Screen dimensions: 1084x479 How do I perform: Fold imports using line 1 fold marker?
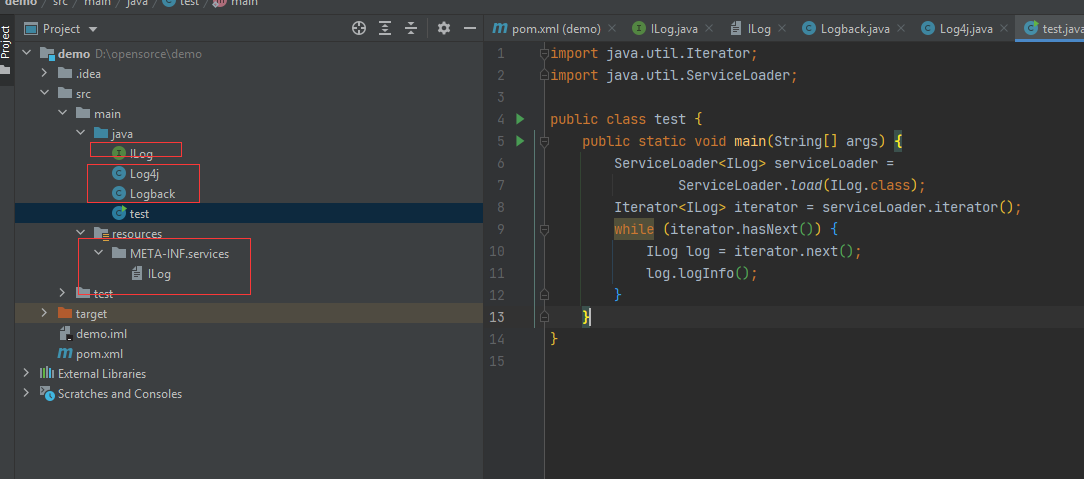point(544,53)
